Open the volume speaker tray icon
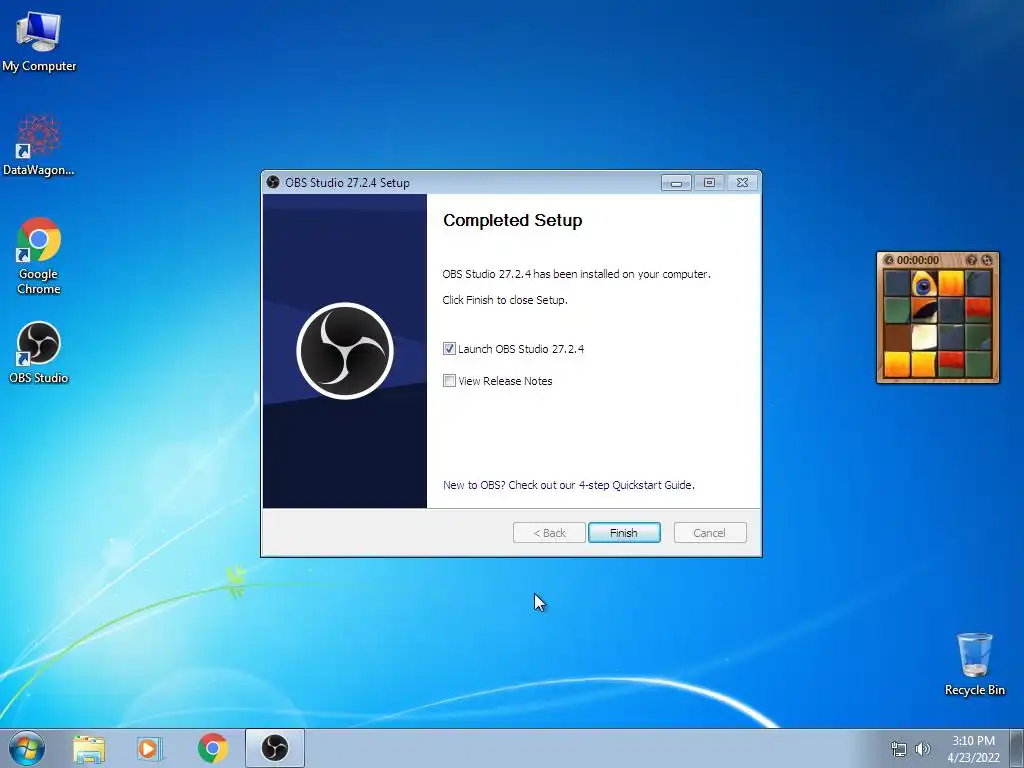1024x768 pixels. point(923,749)
